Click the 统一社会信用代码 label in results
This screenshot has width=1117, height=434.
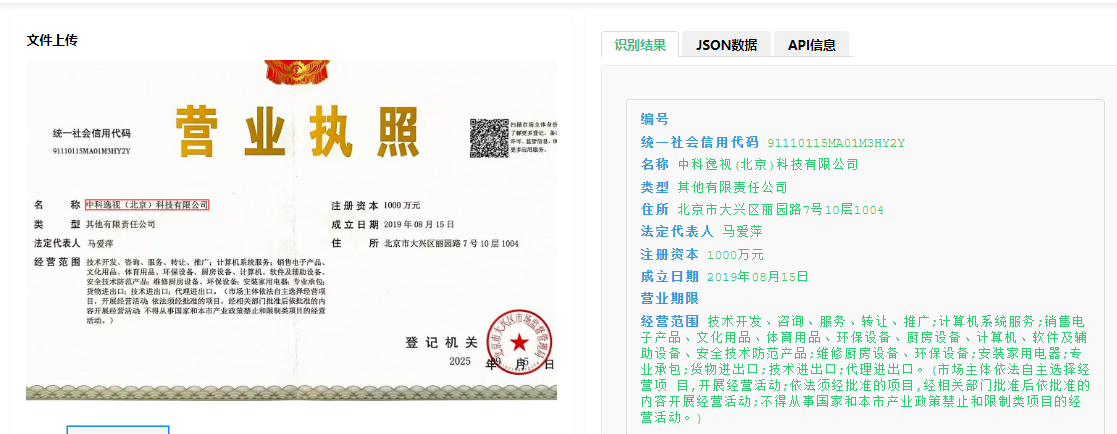point(699,142)
